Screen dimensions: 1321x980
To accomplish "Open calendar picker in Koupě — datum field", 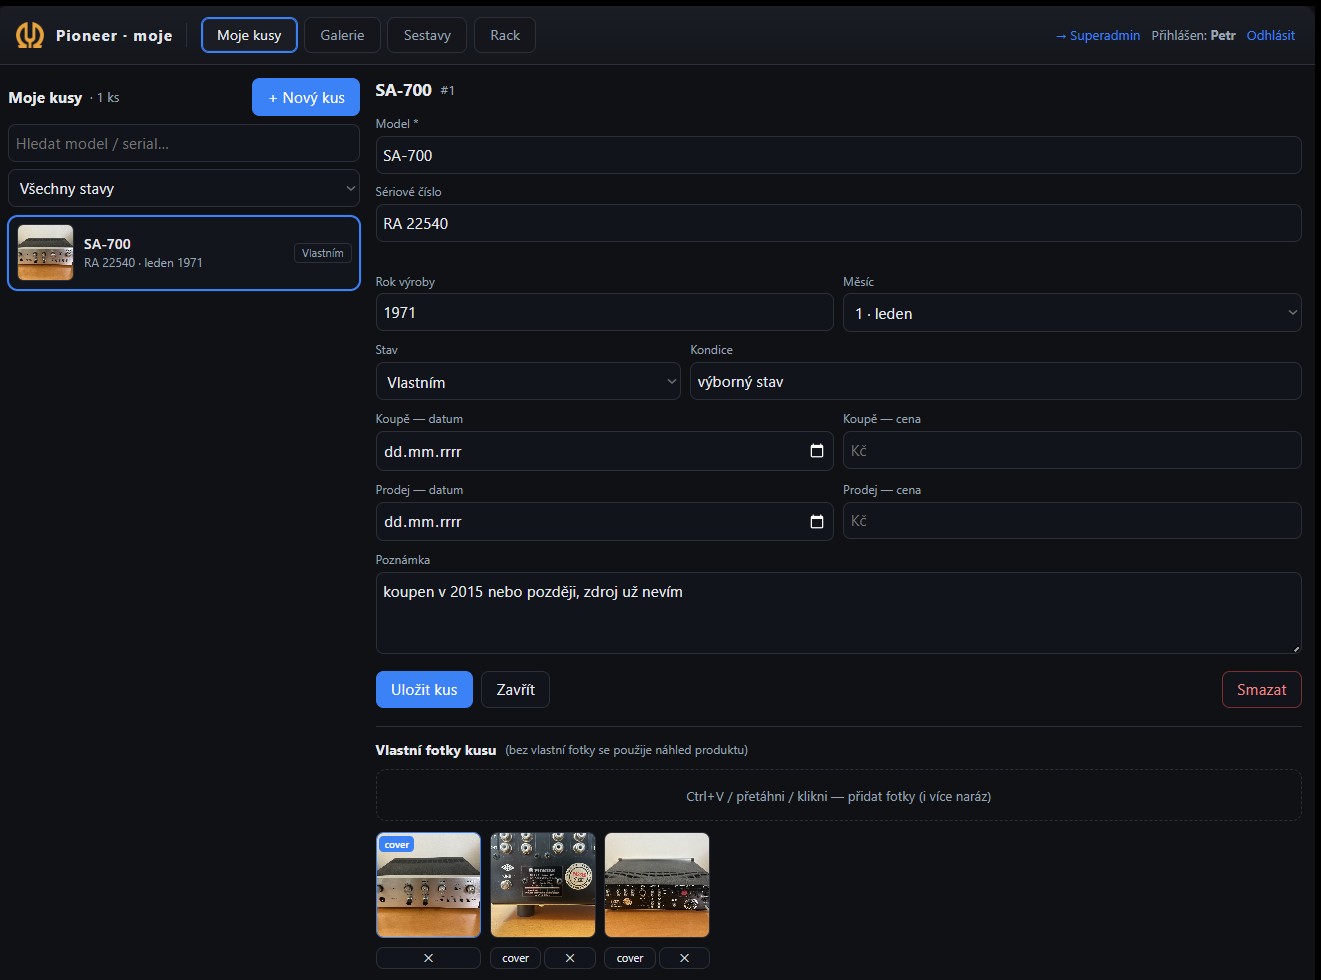I will click(816, 451).
